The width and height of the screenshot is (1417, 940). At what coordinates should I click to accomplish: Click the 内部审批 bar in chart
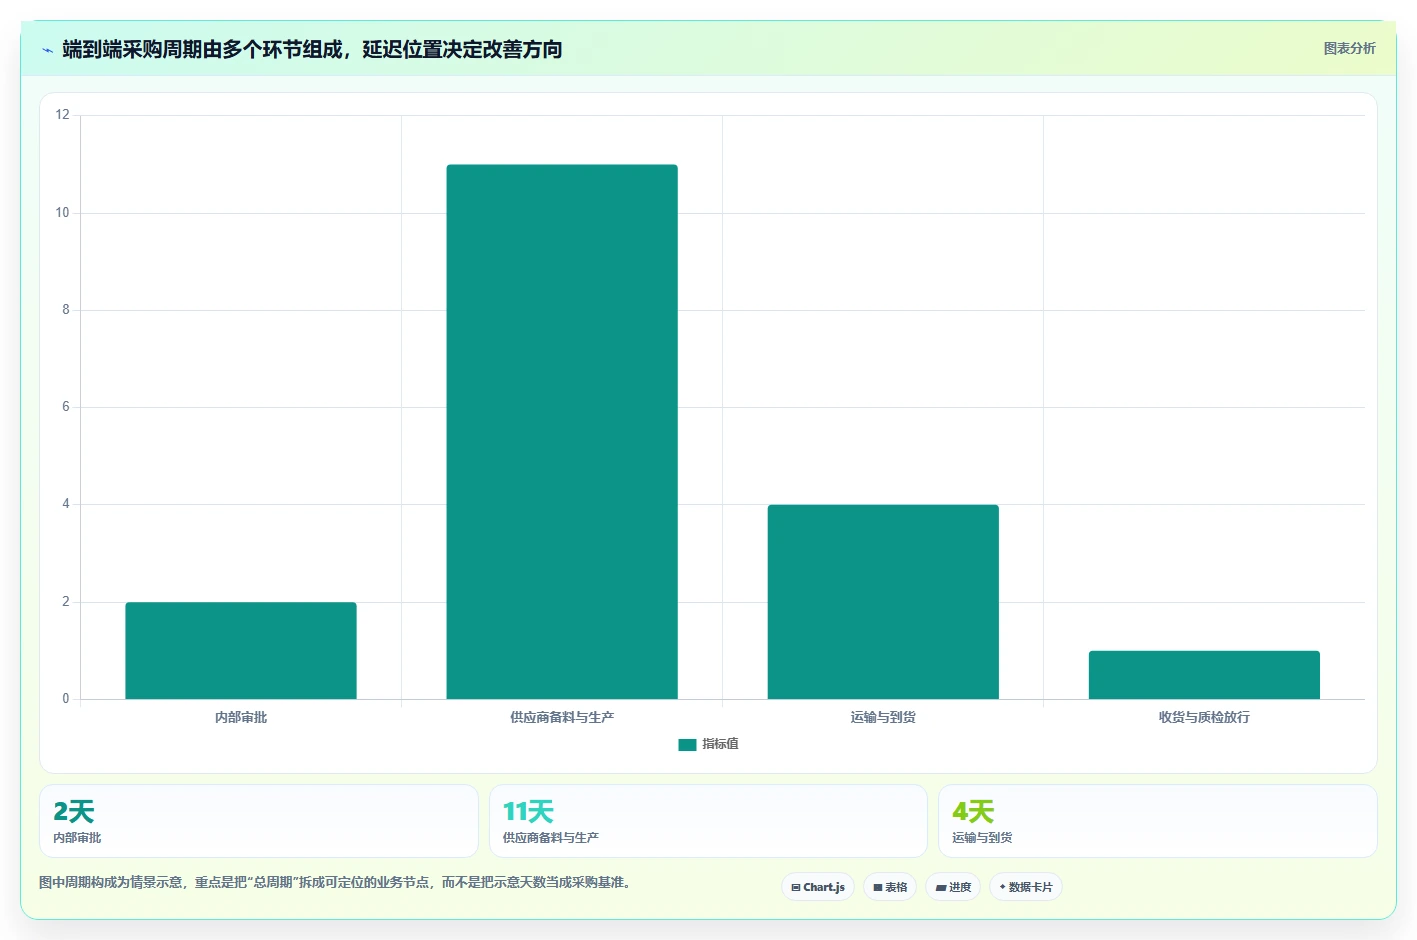241,650
